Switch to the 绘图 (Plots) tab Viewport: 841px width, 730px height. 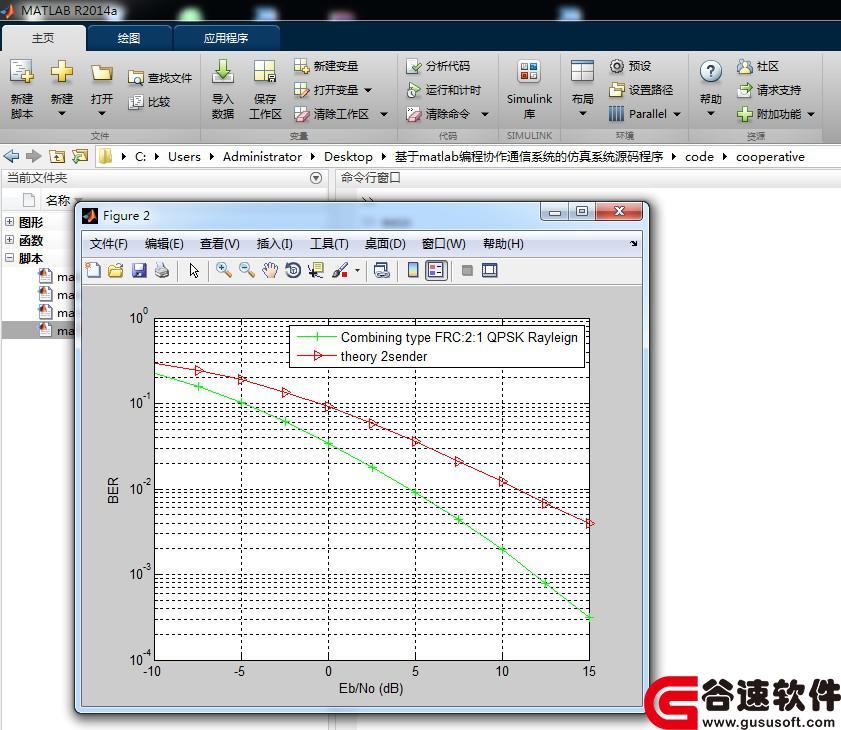[x=129, y=38]
